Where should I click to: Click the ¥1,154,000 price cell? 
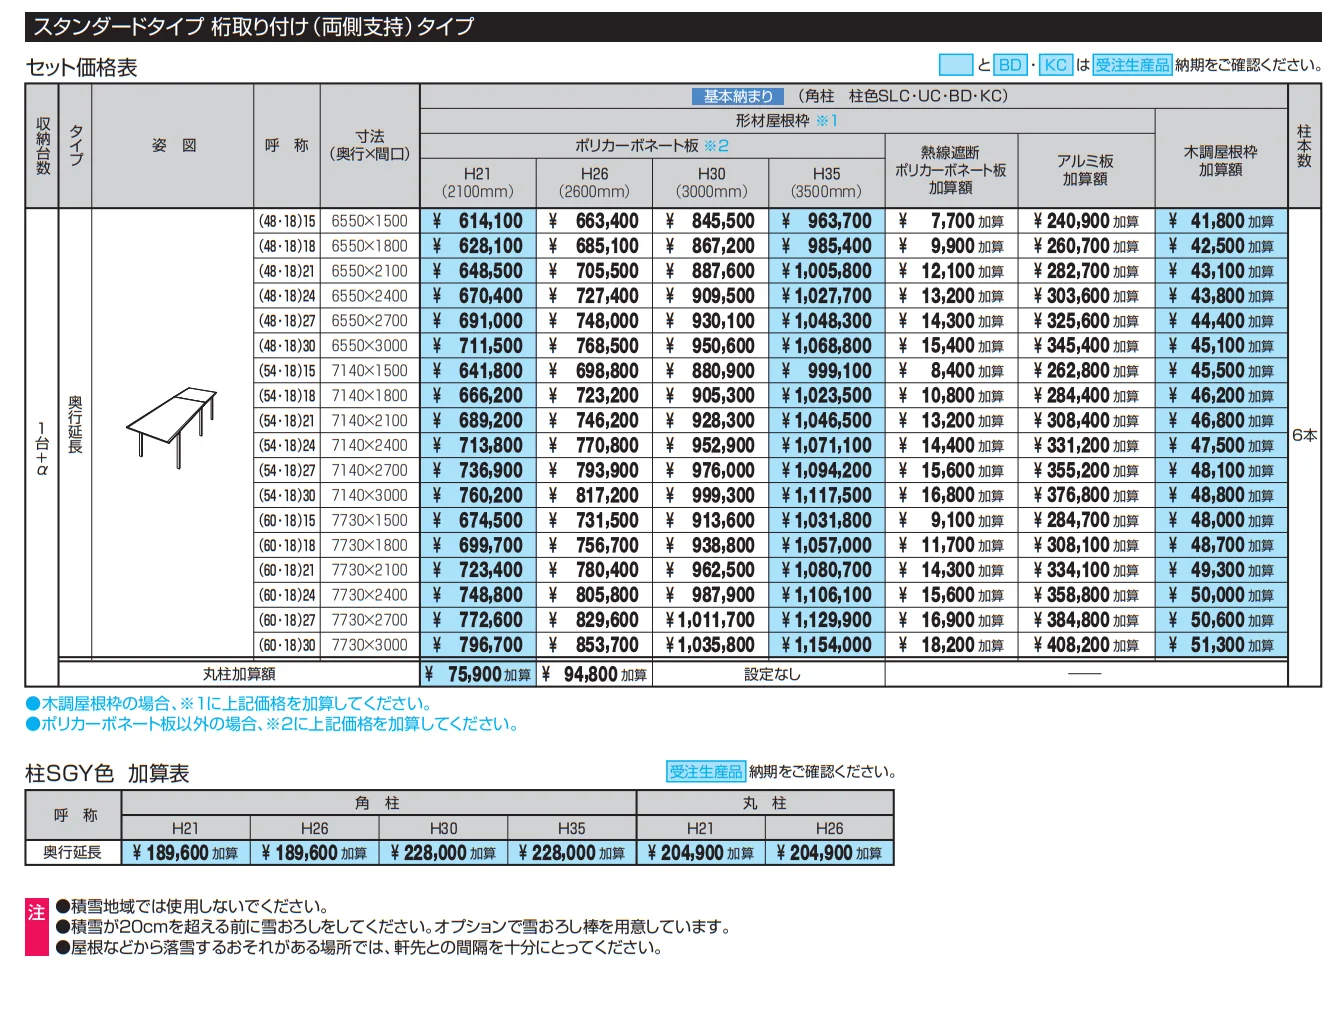[827, 645]
